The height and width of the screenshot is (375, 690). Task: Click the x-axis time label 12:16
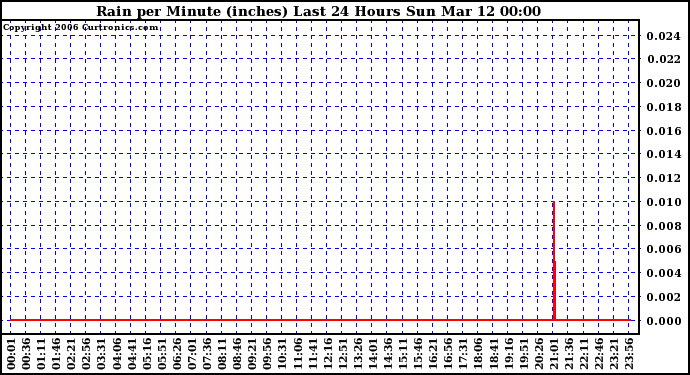[328, 354]
